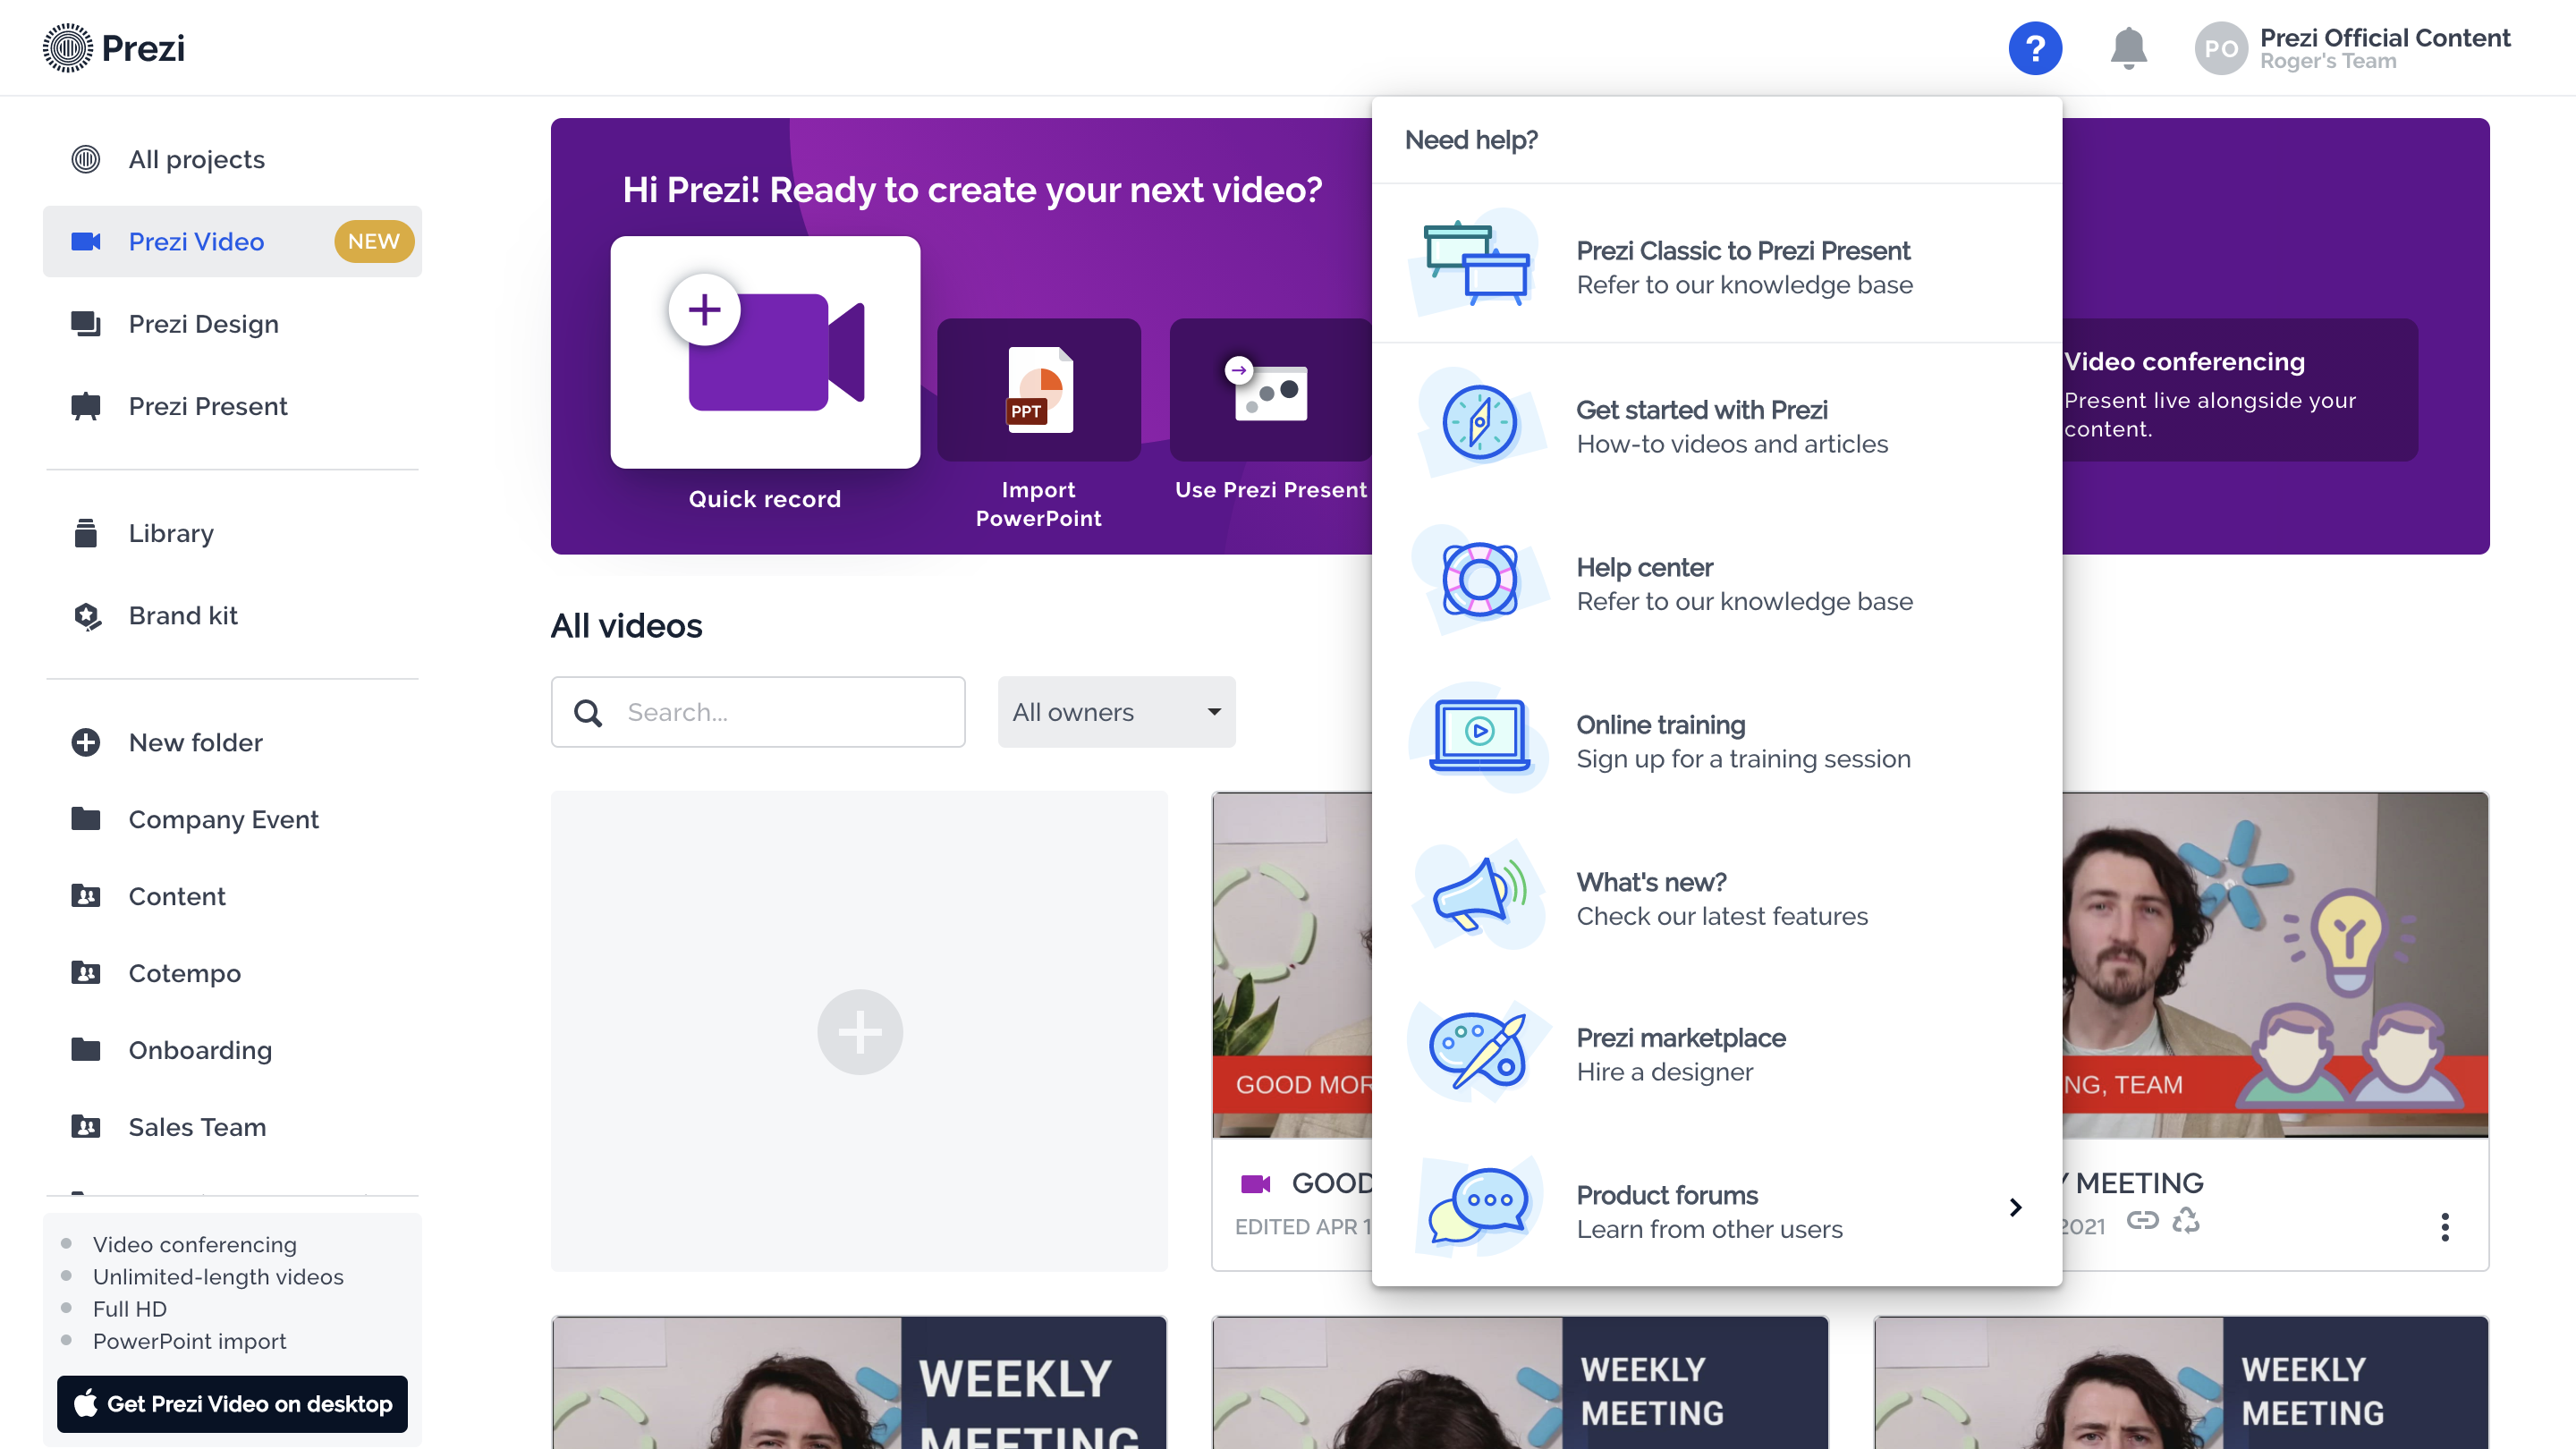The image size is (2576, 1449).
Task: Click the NEW badge beside Prezi Video
Action: coord(374,241)
